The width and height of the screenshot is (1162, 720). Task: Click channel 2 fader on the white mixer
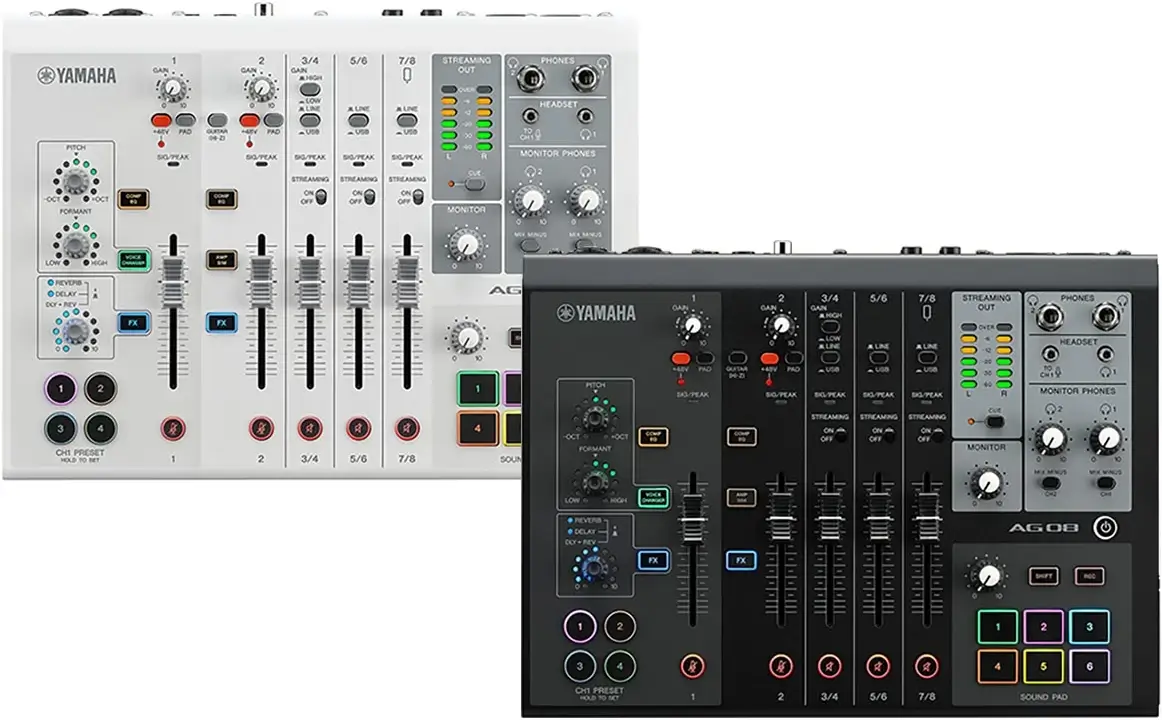click(261, 281)
